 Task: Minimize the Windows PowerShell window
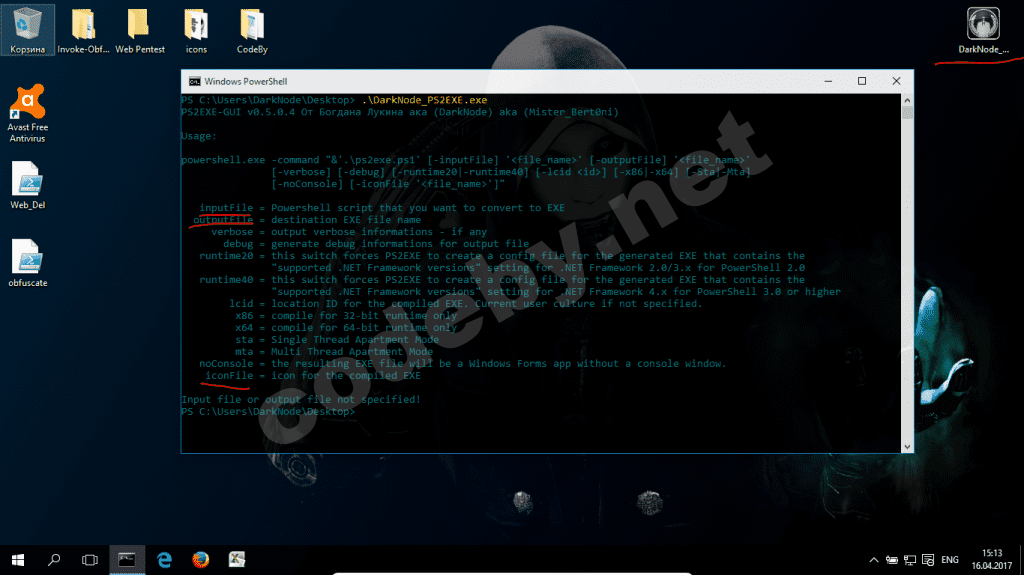click(x=828, y=81)
